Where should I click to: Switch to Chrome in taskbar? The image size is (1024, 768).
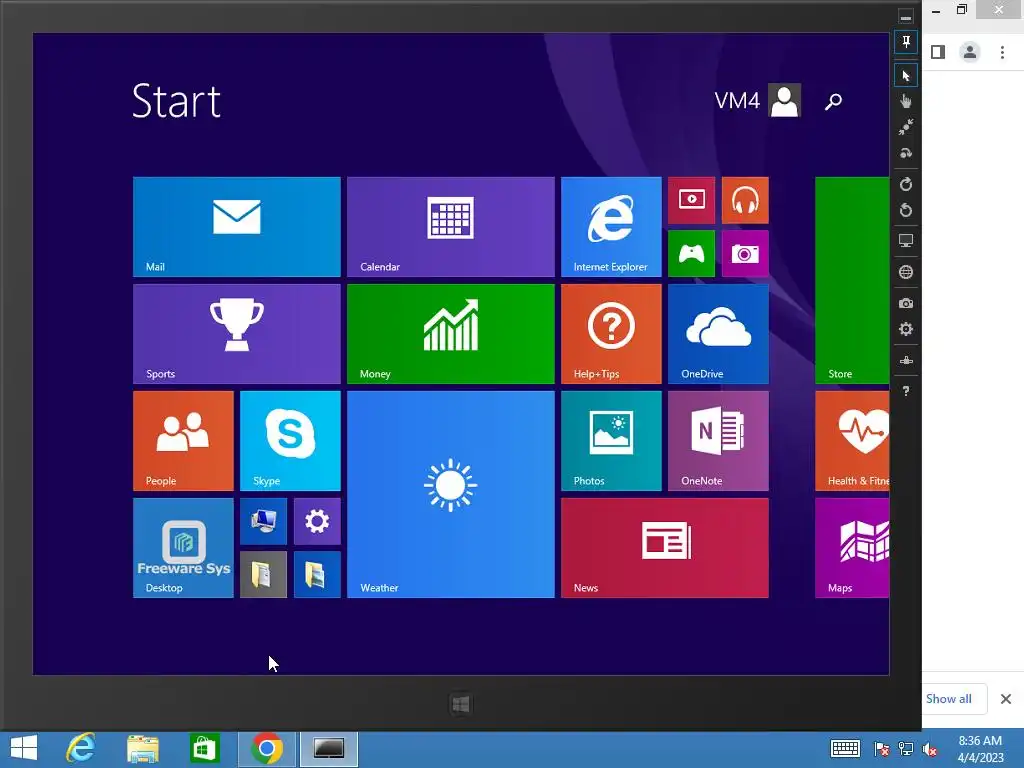click(x=266, y=748)
